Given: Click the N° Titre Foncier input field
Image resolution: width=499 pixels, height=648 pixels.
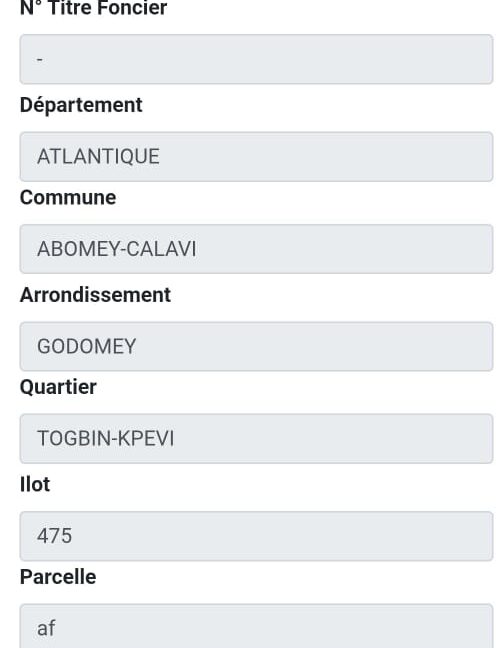Looking at the screenshot, I should 256,59.
